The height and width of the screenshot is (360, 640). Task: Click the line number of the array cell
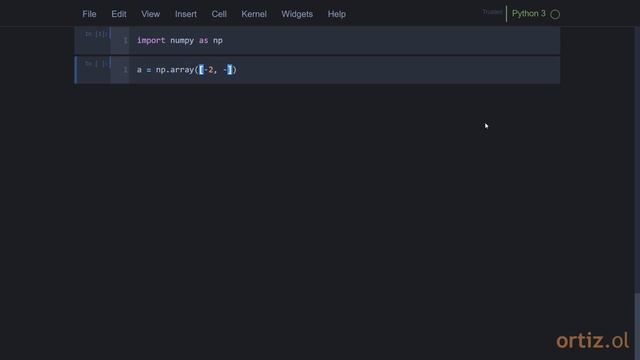click(x=125, y=70)
